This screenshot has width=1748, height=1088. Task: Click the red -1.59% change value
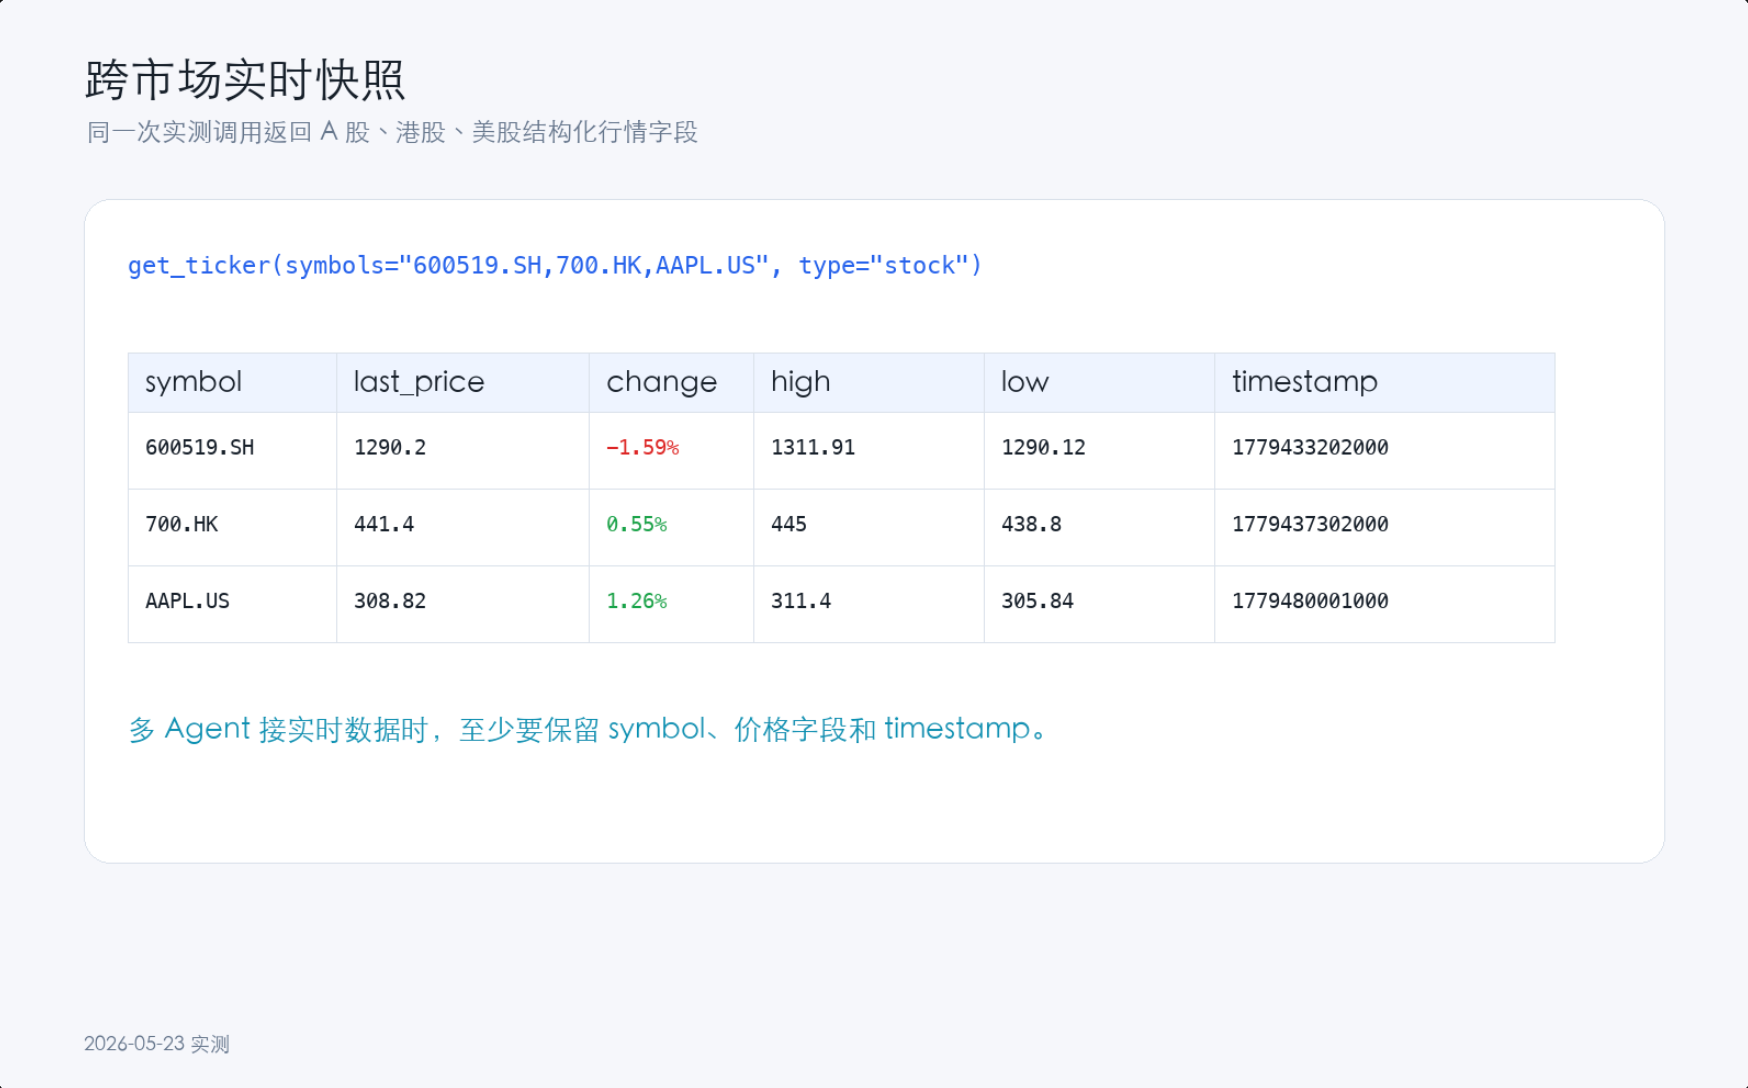pos(643,448)
